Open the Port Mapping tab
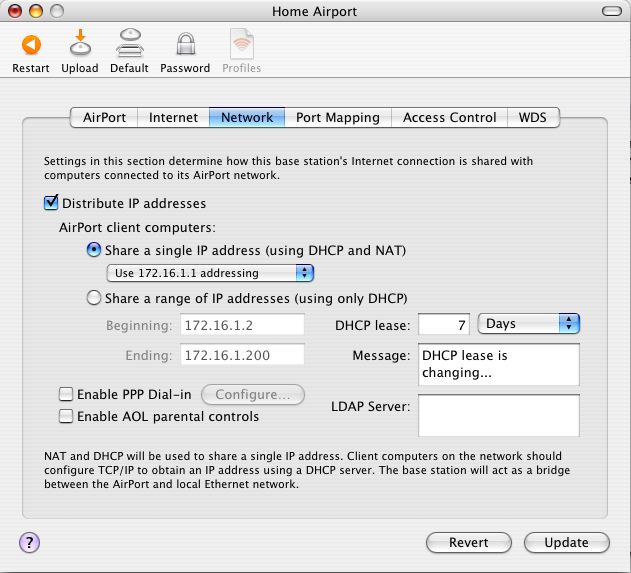 click(338, 117)
